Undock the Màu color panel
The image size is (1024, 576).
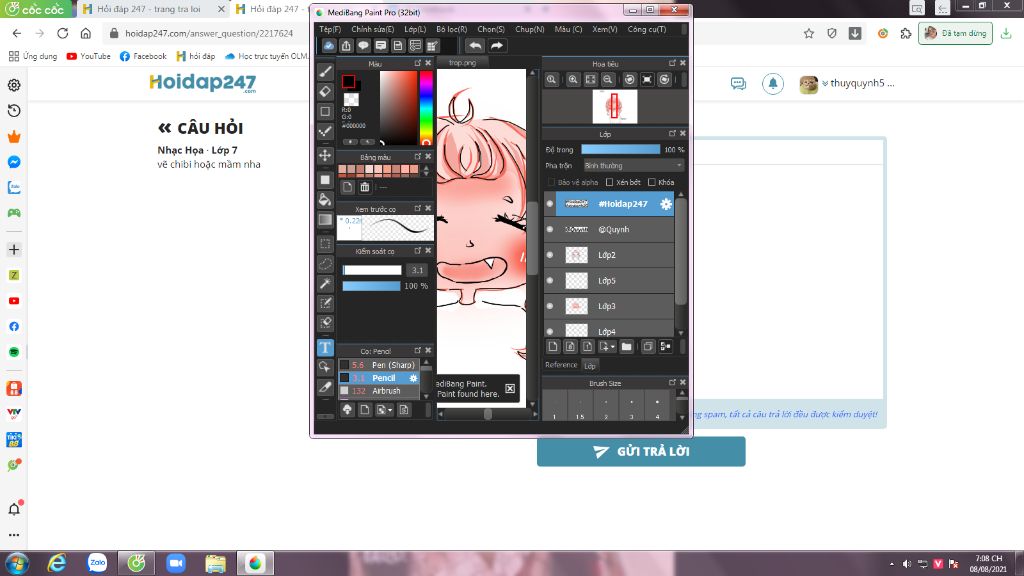point(418,63)
